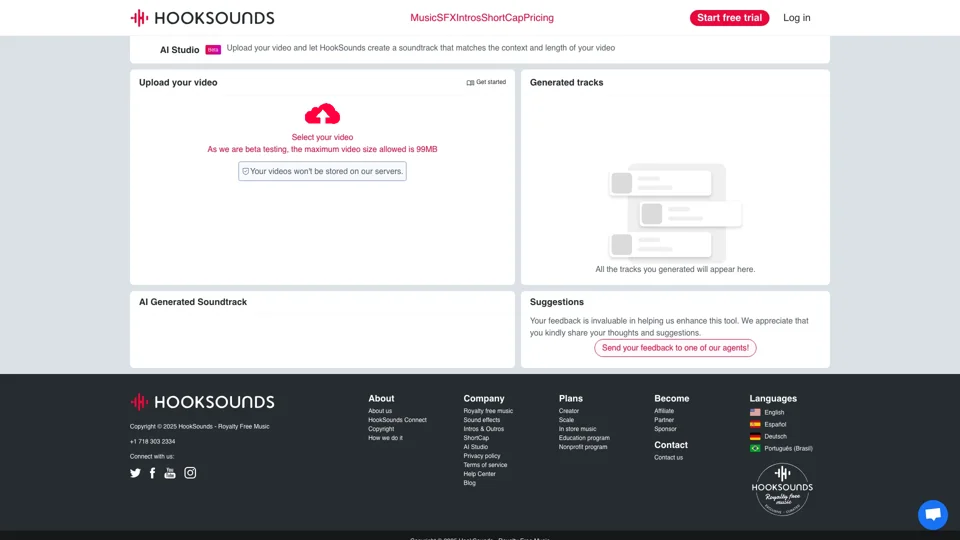Open Sponsor footer link
Viewport: 960px width, 540px height.
point(665,429)
